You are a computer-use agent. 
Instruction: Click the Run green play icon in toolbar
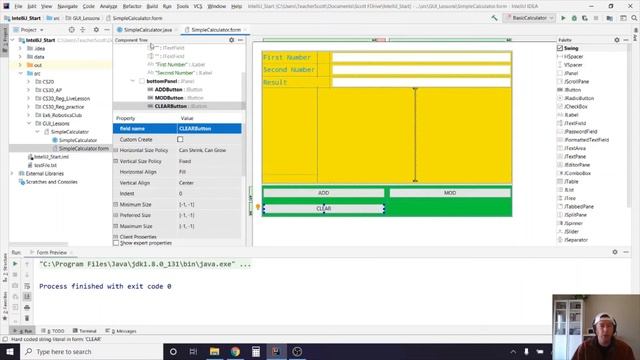point(563,18)
